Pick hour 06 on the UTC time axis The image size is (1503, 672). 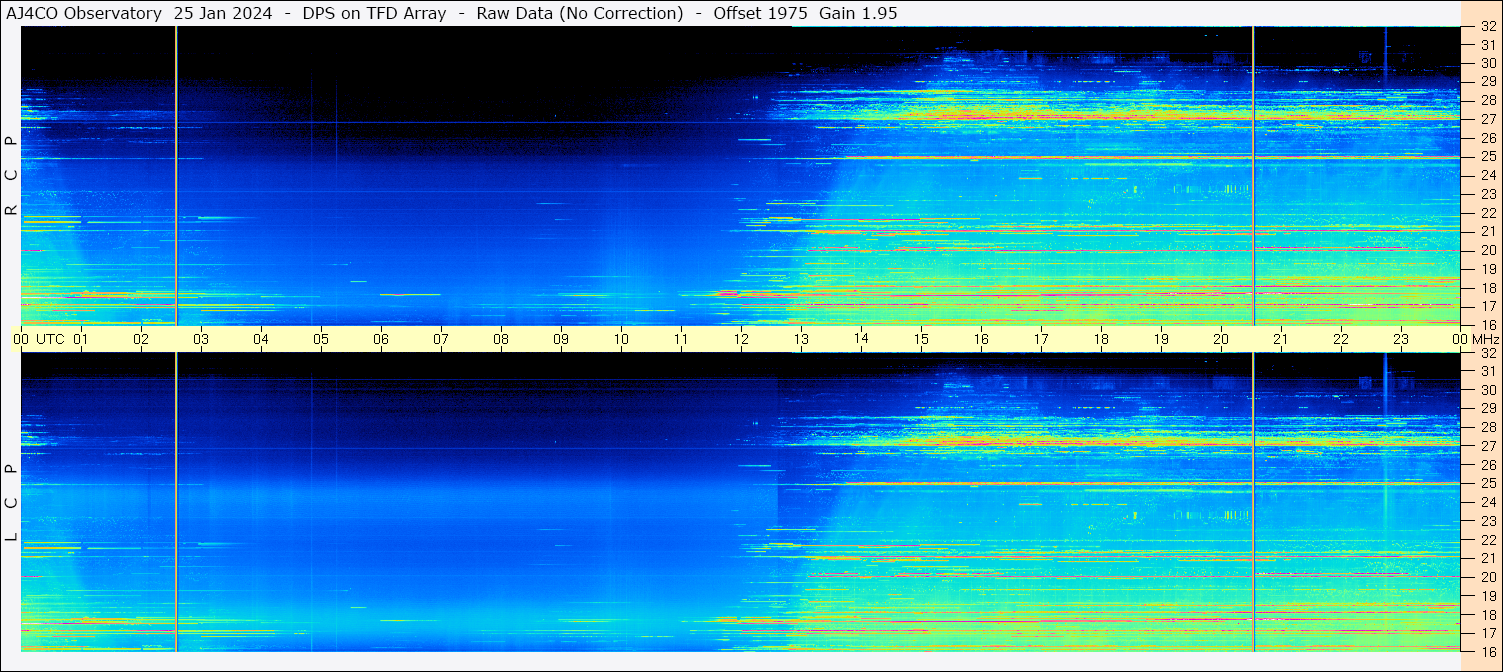380,339
